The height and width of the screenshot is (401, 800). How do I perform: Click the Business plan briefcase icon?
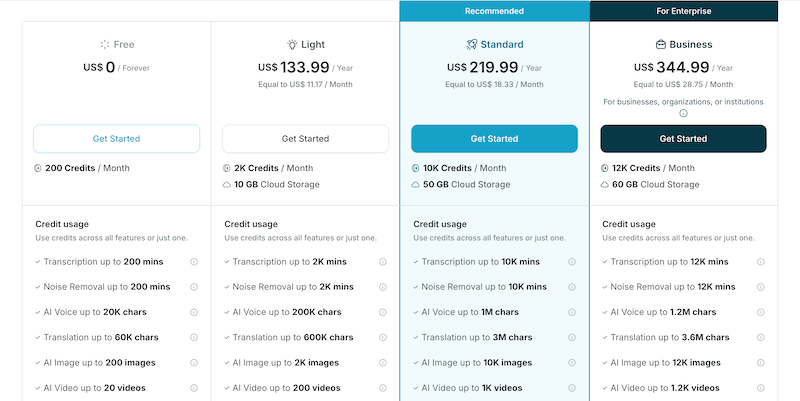point(661,44)
